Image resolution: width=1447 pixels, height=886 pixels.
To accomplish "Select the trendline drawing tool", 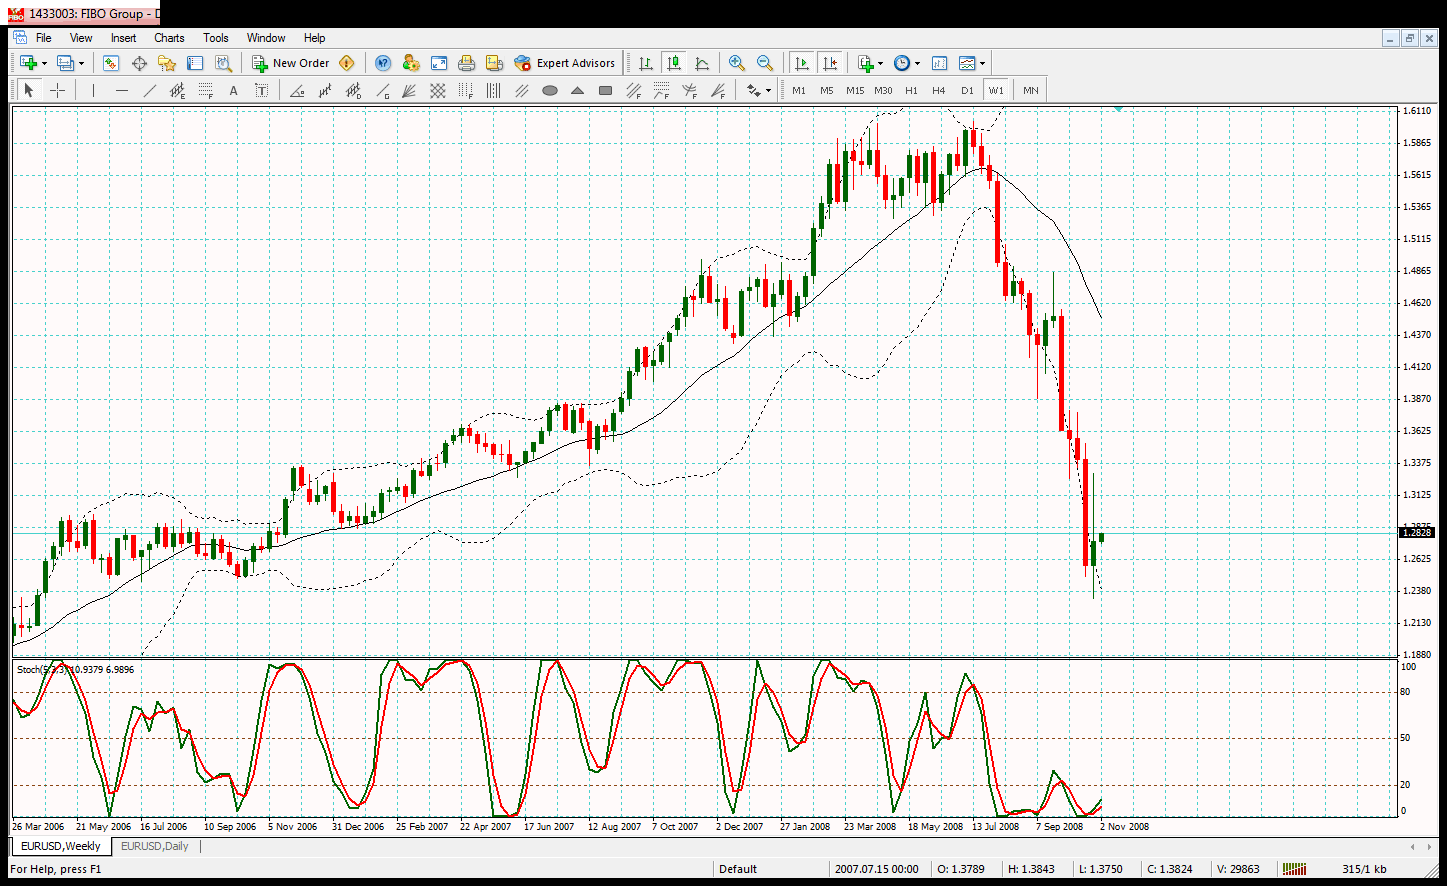I will [x=150, y=90].
